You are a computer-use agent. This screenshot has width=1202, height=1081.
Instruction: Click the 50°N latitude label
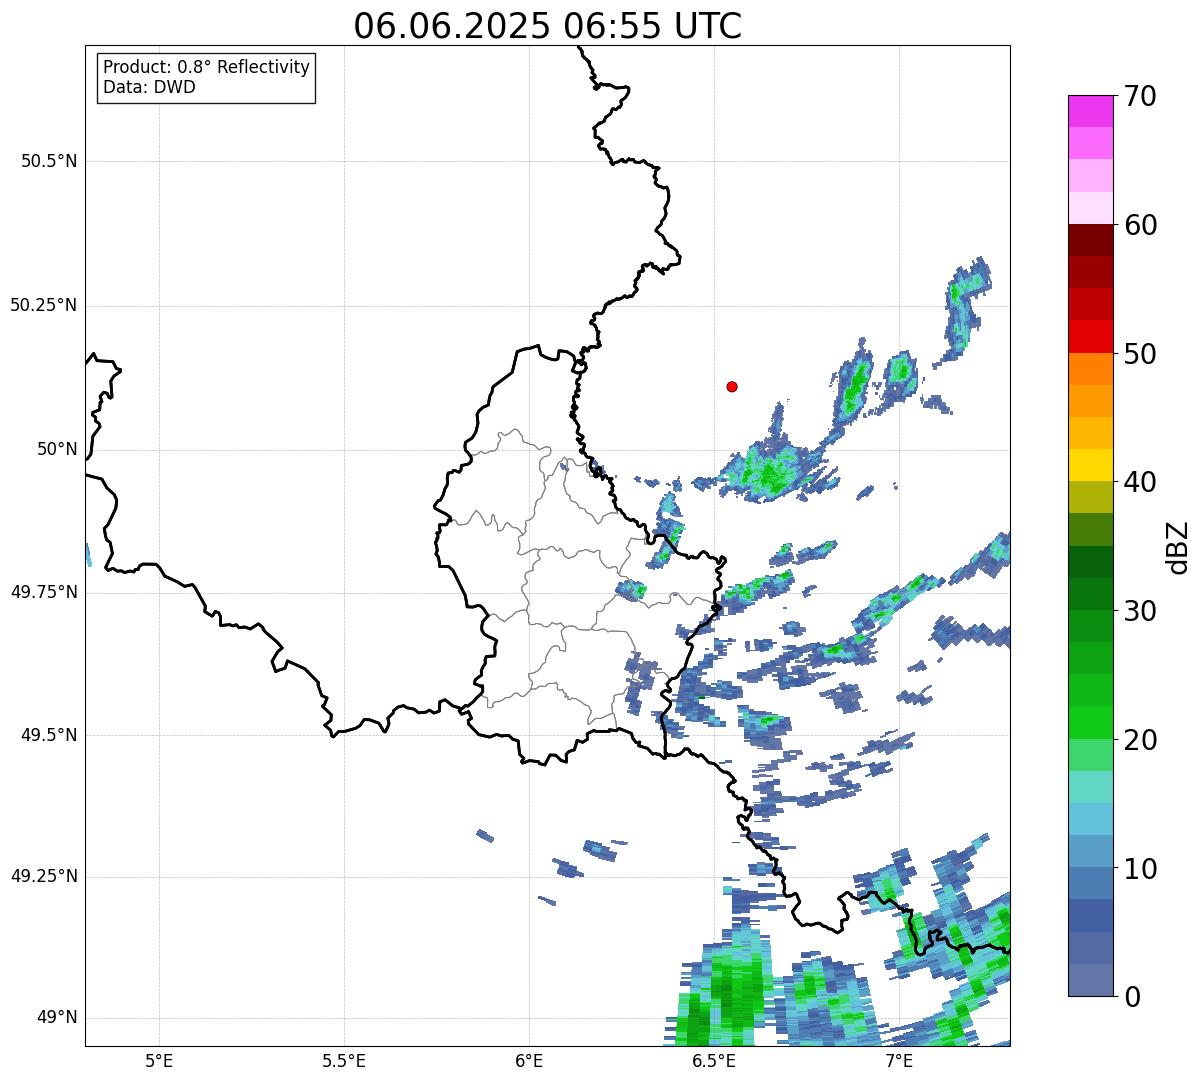(57, 449)
